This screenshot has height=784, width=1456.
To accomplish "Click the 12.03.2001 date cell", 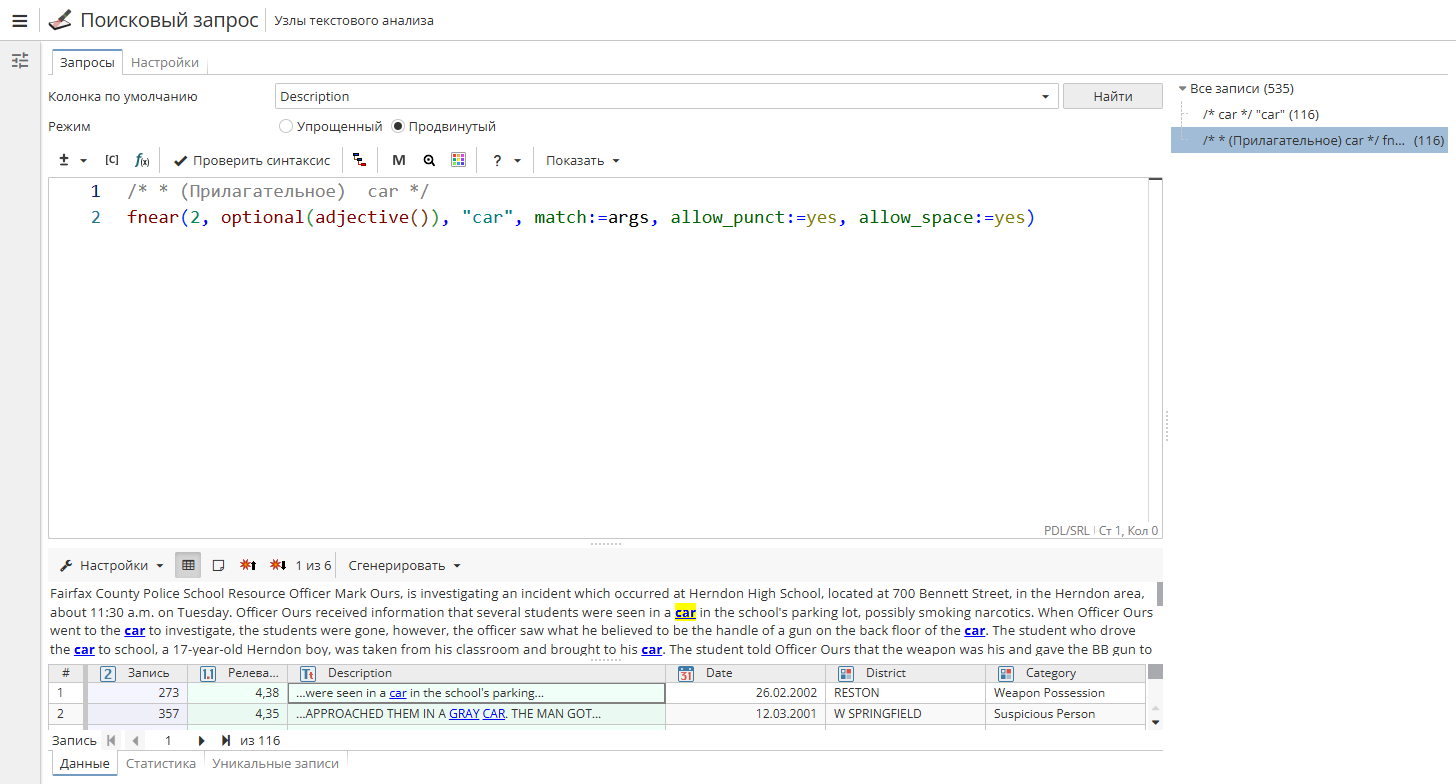I will tap(745, 714).
